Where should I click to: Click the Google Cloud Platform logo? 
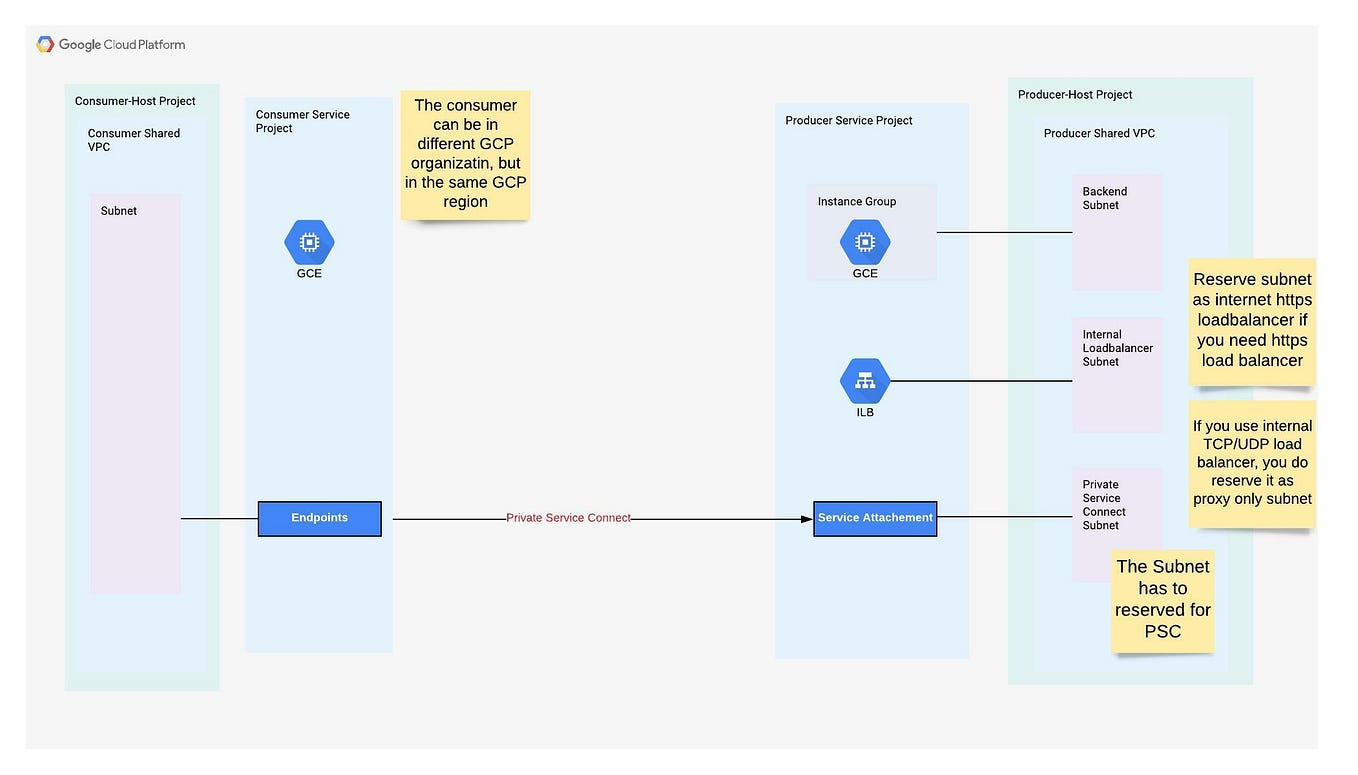point(110,44)
